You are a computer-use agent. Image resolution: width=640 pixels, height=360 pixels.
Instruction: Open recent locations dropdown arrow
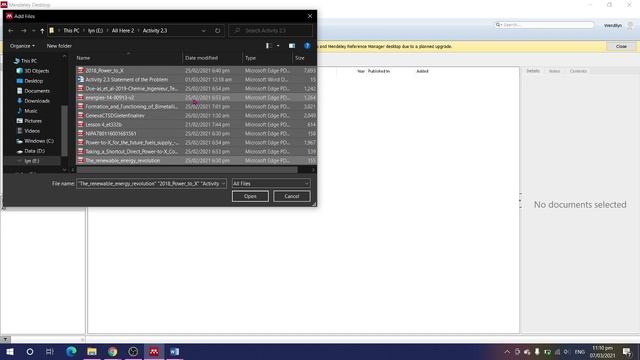[33, 31]
